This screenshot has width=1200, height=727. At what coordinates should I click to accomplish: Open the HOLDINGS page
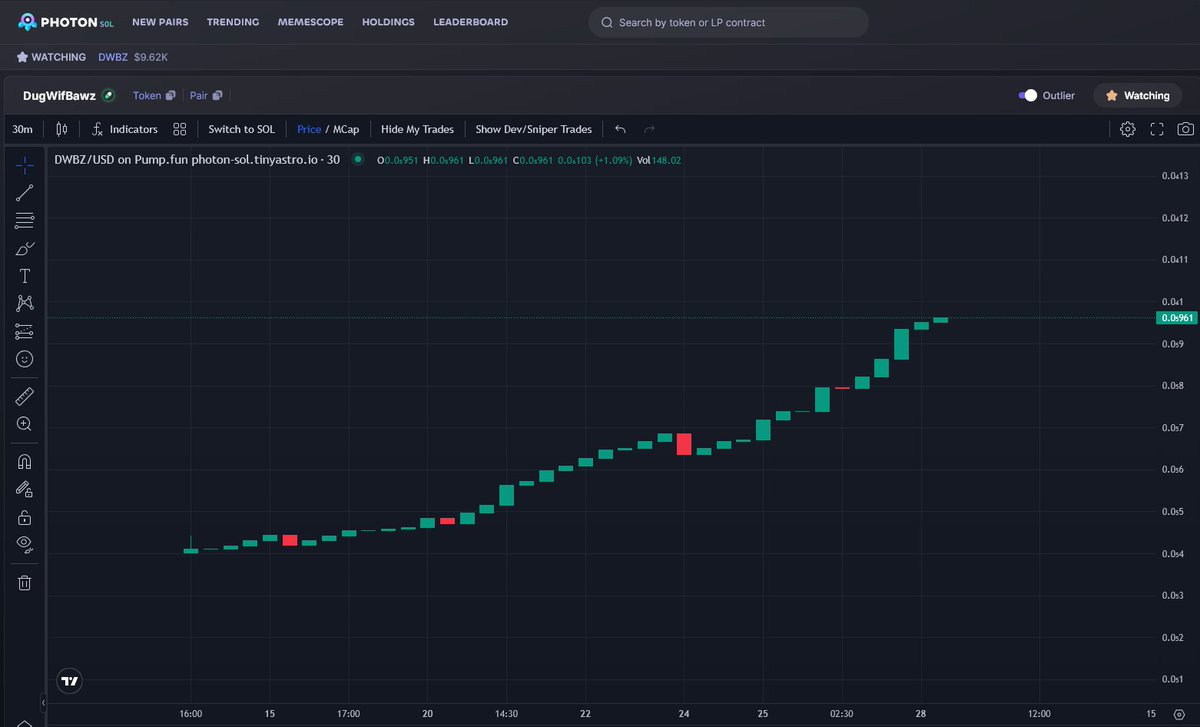point(388,22)
